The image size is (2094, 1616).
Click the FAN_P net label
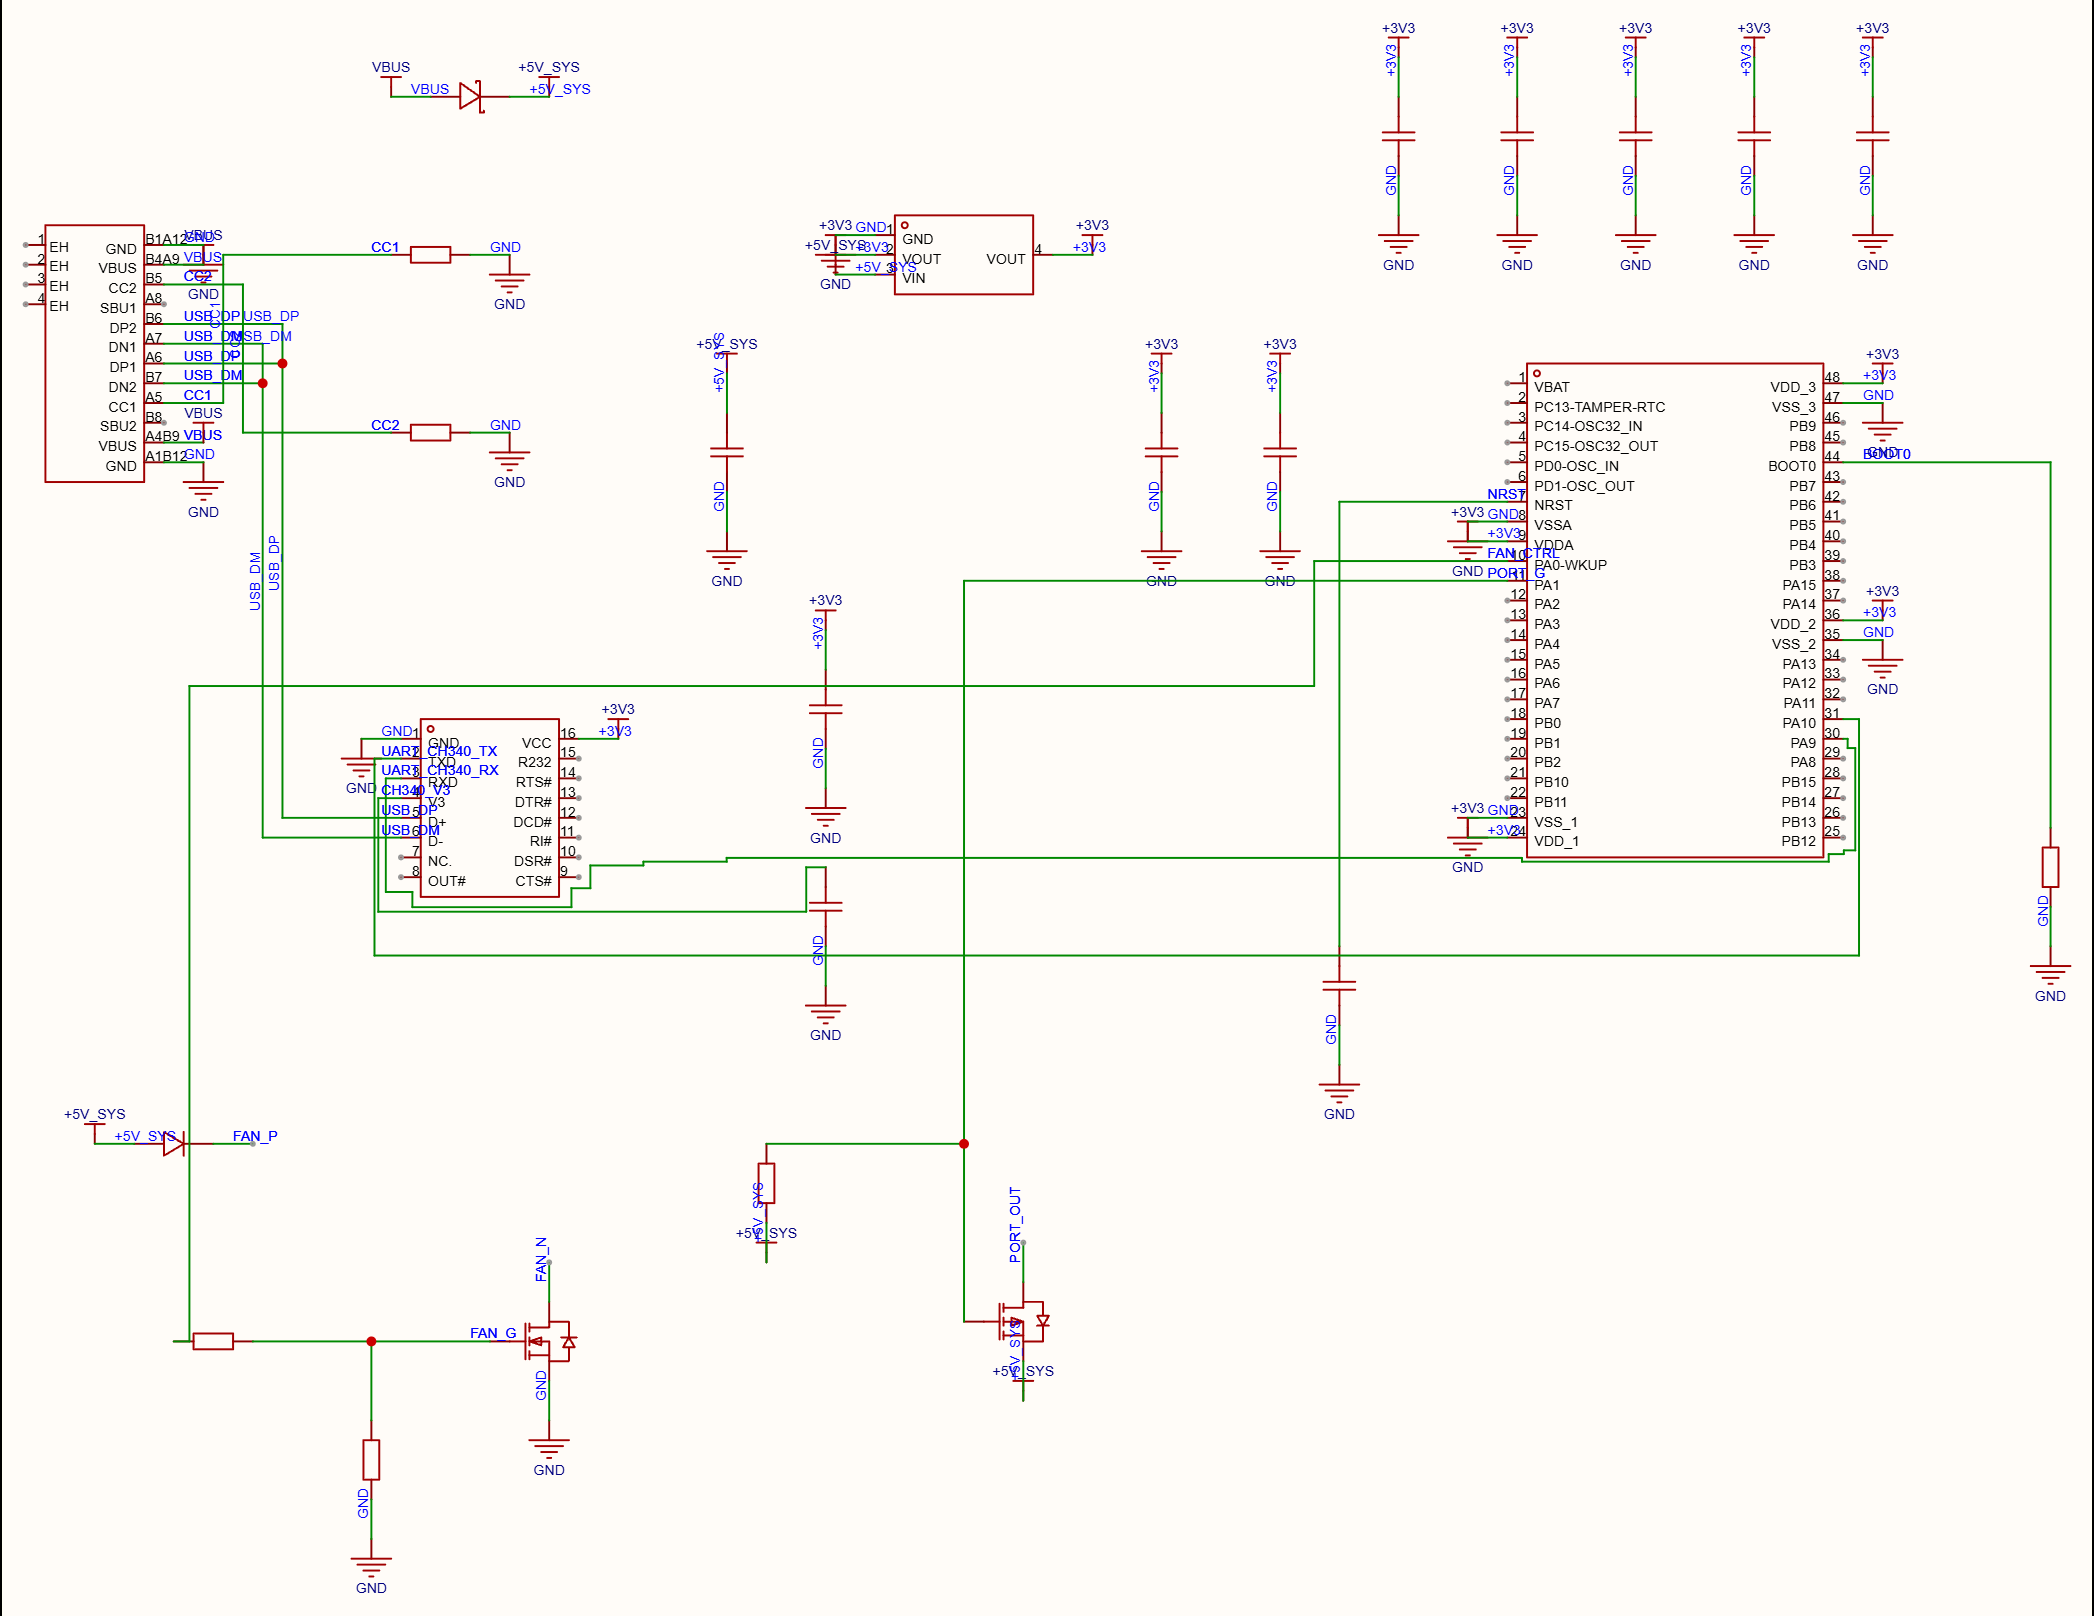[x=255, y=1136]
